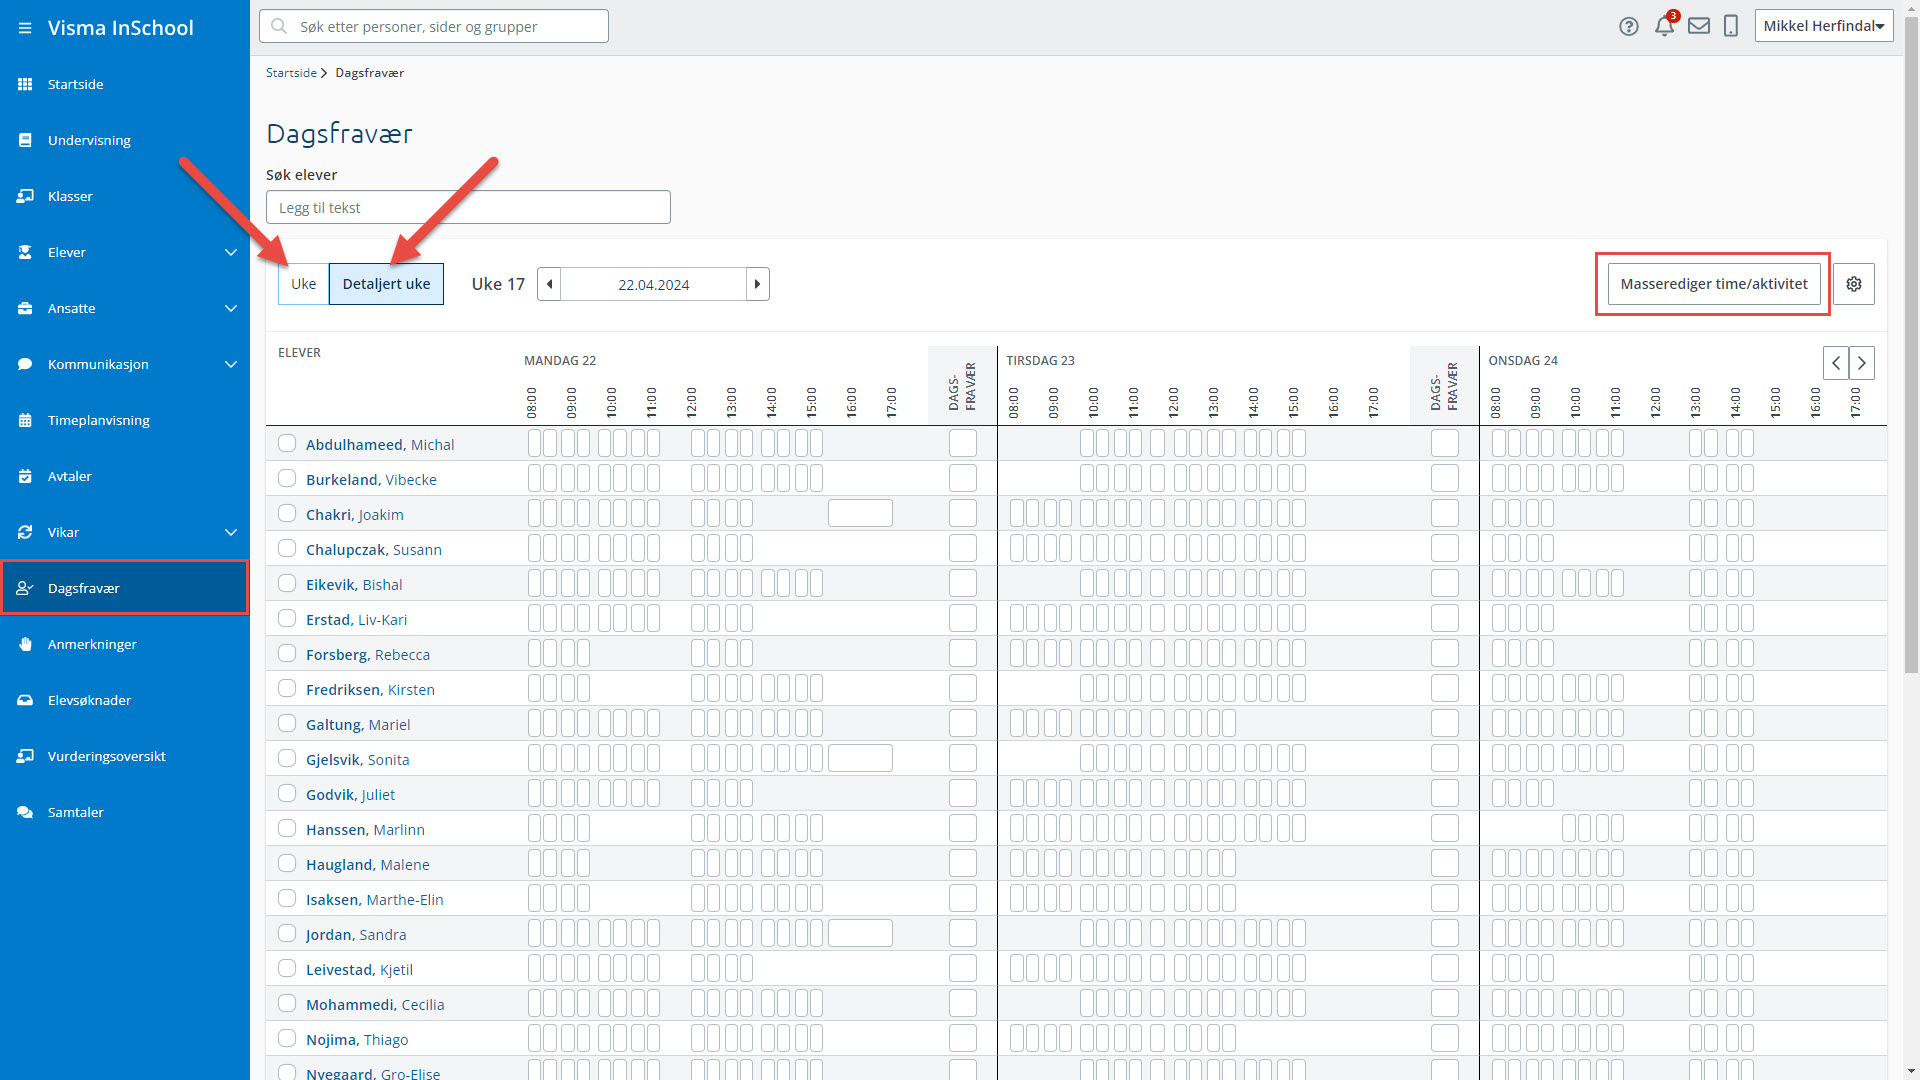The image size is (1920, 1080).
Task: Select checkbox for Chalupczak, Susann
Action: pyautogui.click(x=287, y=548)
